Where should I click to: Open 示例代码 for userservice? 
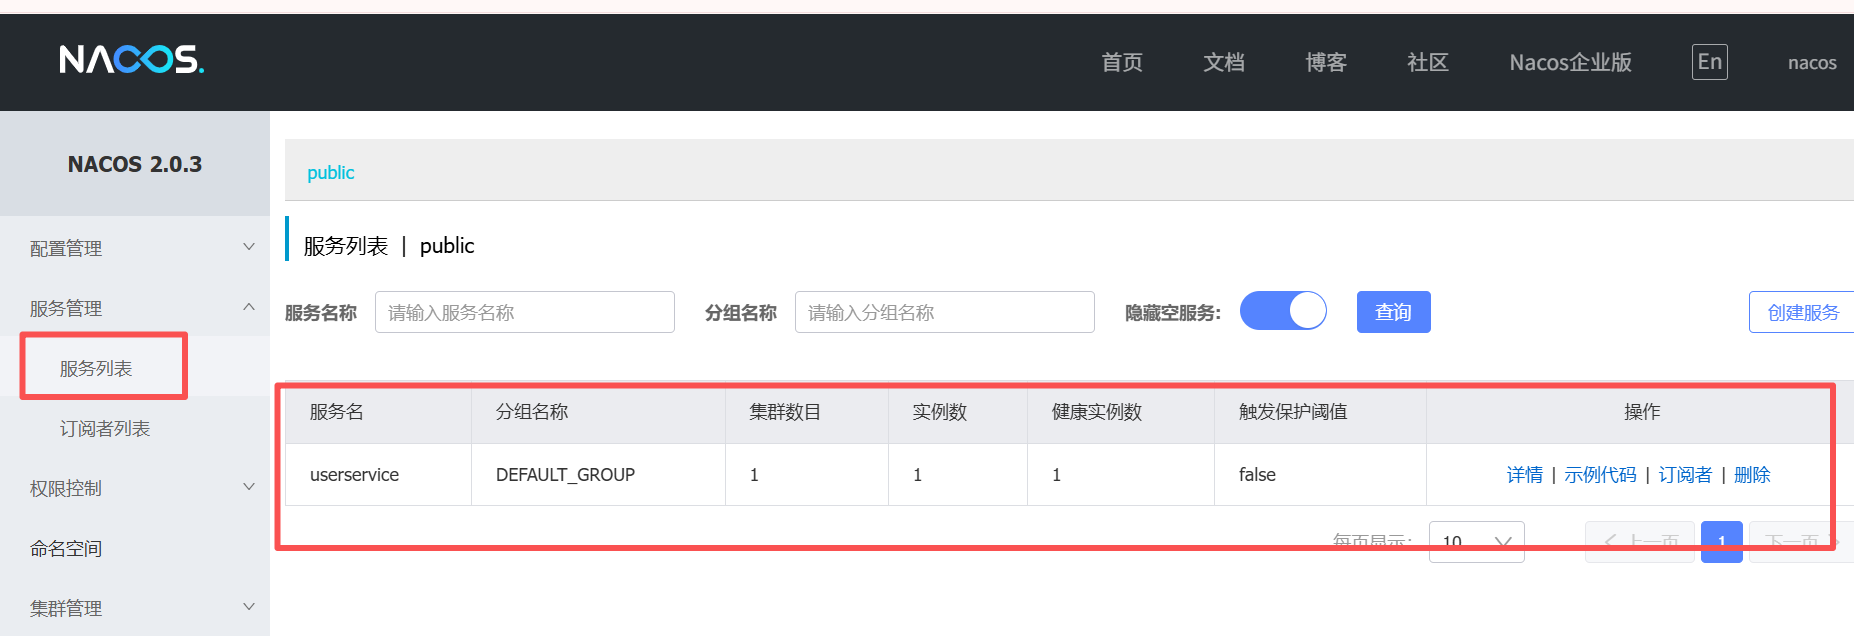(x=1600, y=475)
